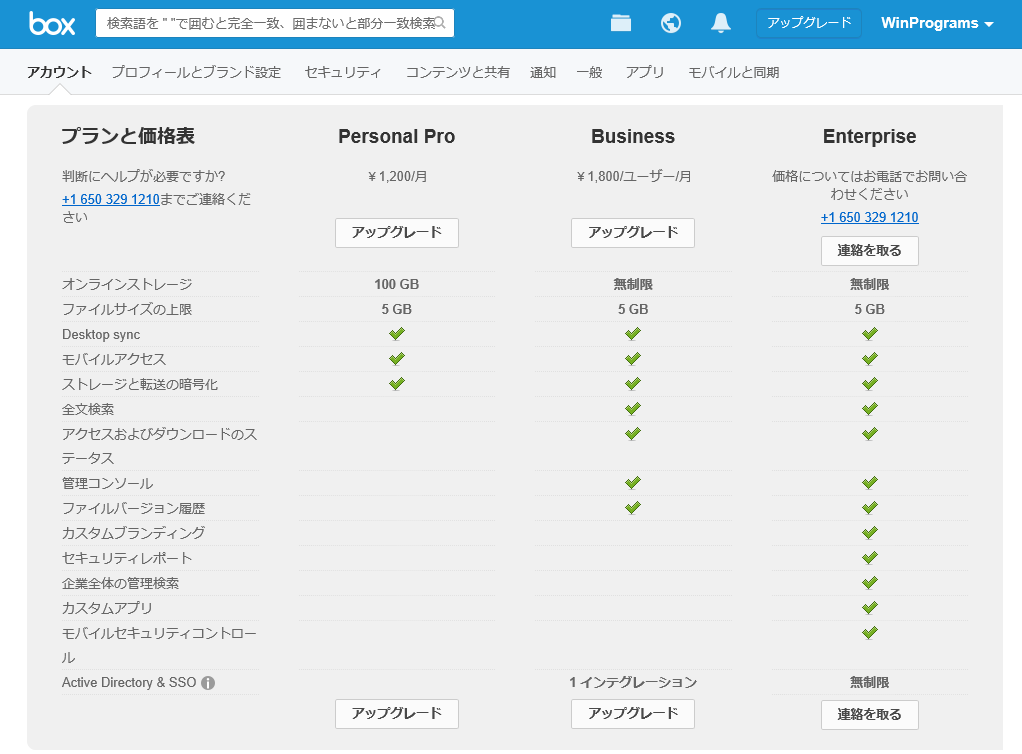The image size is (1022, 754).
Task: Click top 連絡を取る button for Enterprise
Action: (x=869, y=251)
